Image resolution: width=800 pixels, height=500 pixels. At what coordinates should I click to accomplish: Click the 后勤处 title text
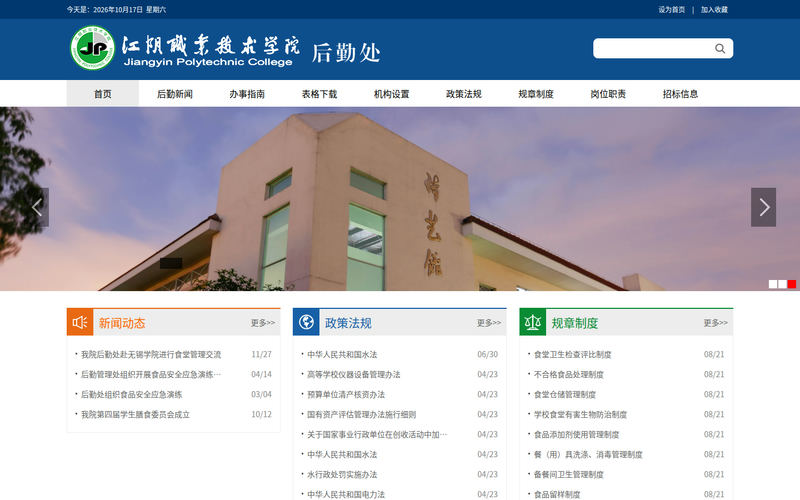[346, 53]
